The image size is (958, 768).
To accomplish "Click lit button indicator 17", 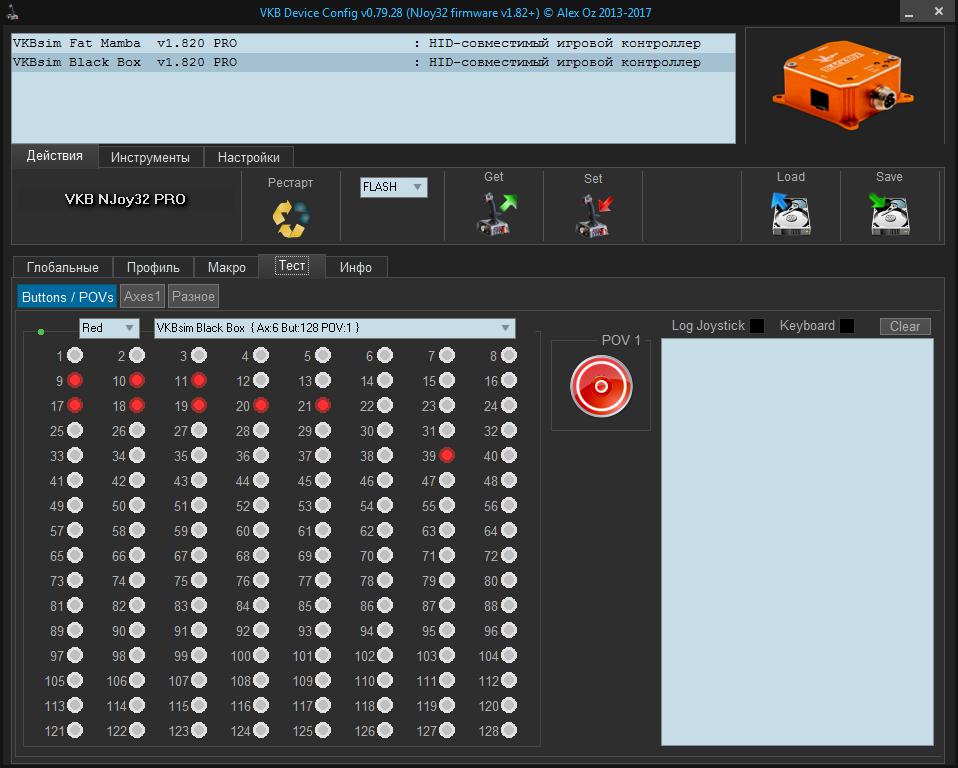I will tap(75, 405).
